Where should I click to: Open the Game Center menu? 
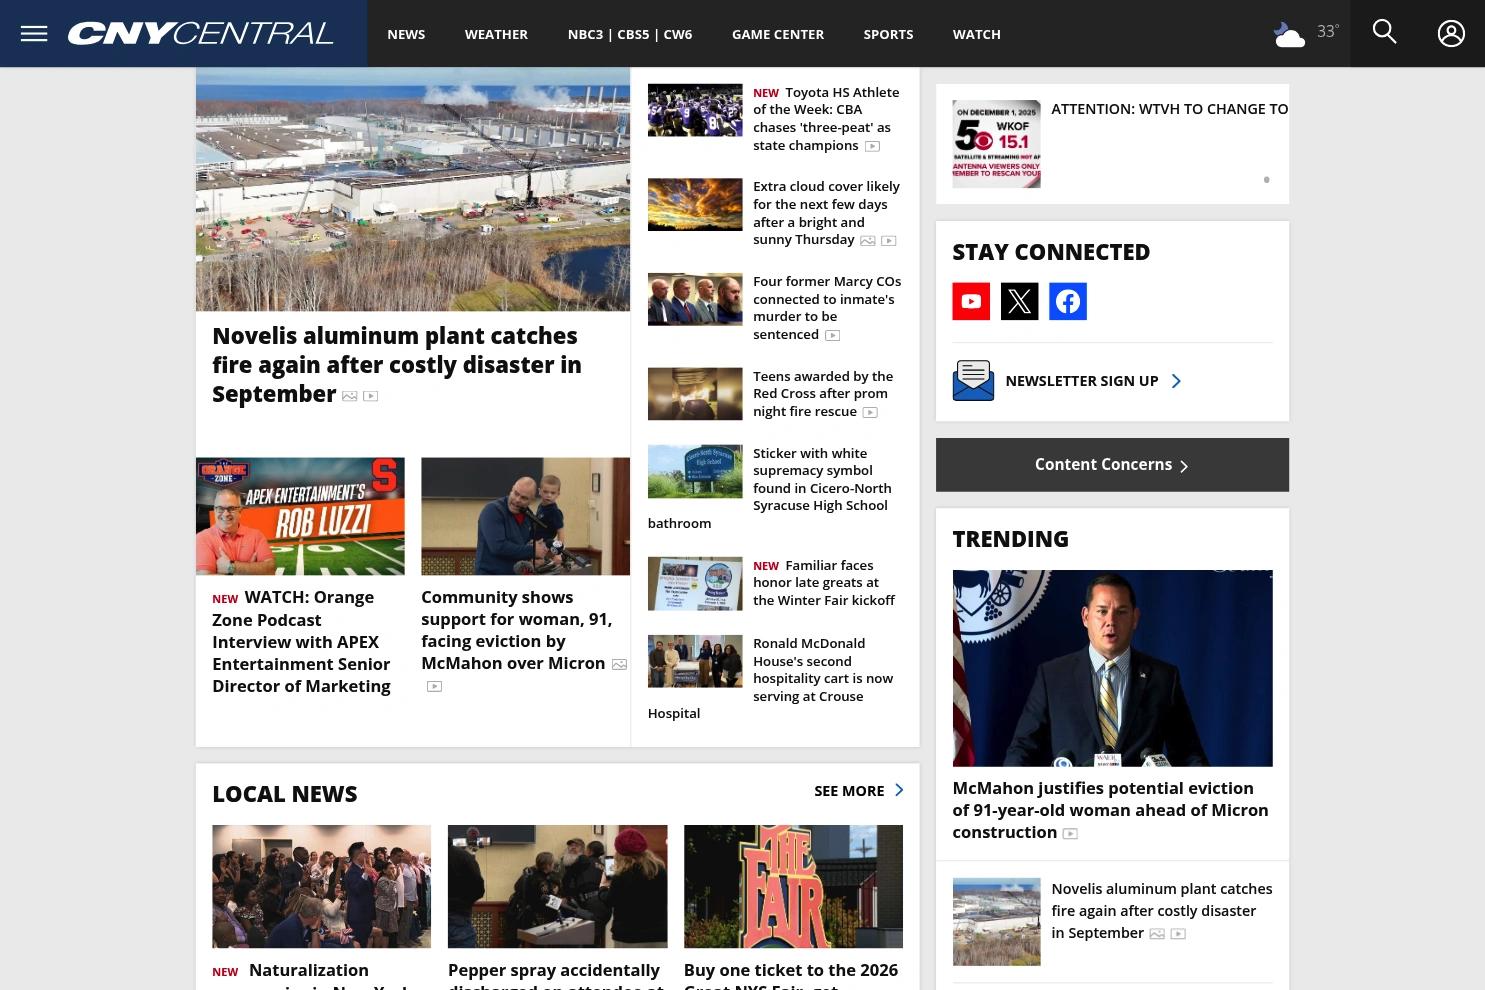point(778,34)
